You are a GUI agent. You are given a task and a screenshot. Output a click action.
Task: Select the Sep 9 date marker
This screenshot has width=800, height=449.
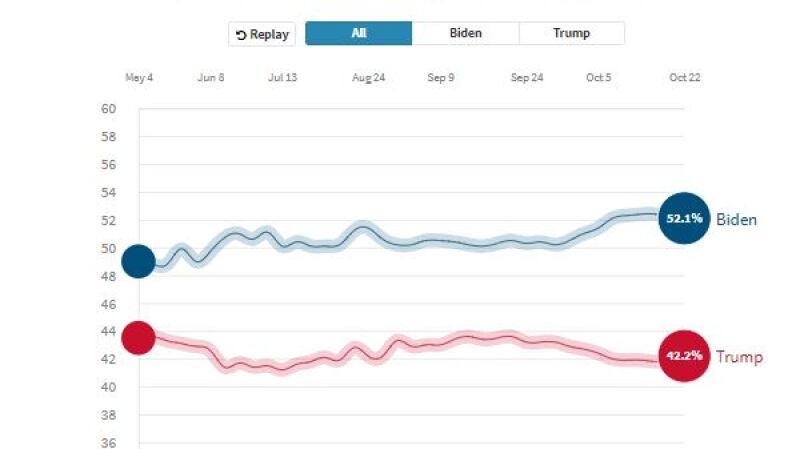tap(441, 78)
